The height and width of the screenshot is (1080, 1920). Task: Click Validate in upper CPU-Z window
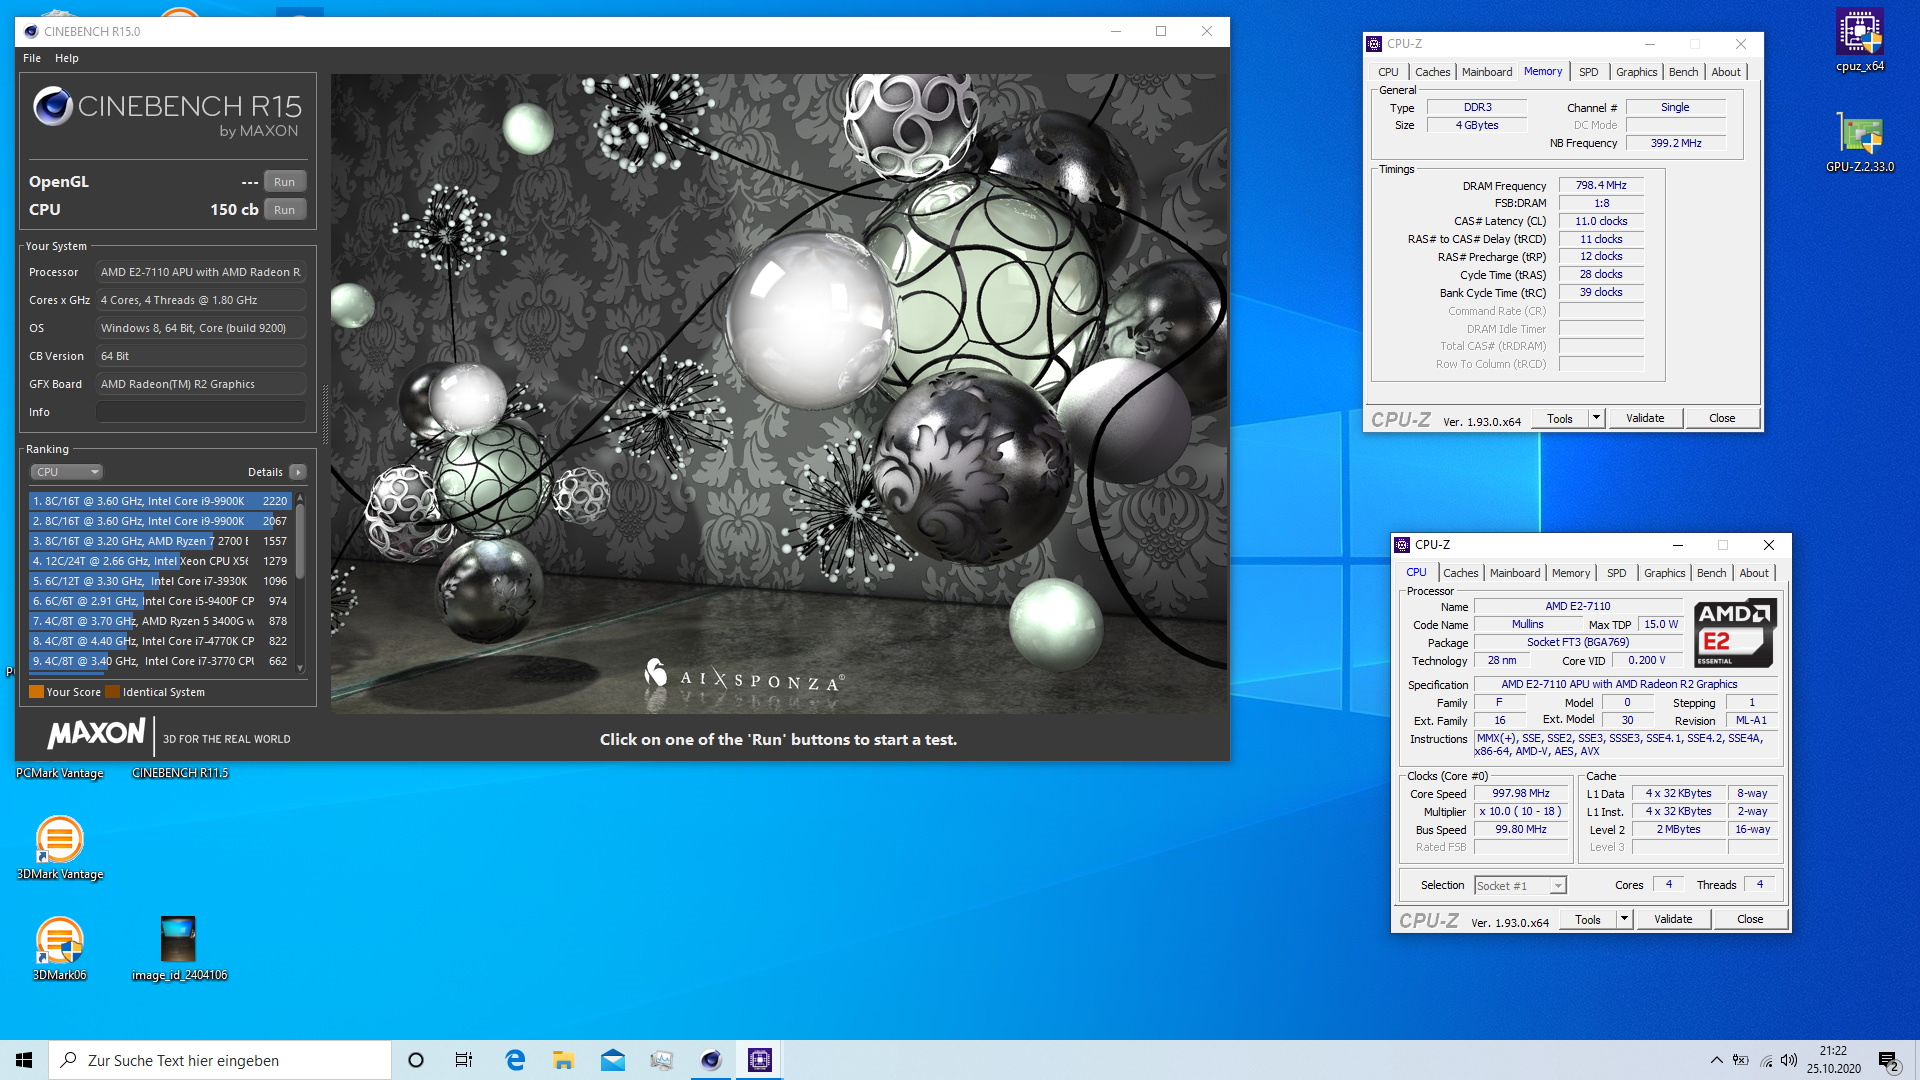tap(1645, 419)
